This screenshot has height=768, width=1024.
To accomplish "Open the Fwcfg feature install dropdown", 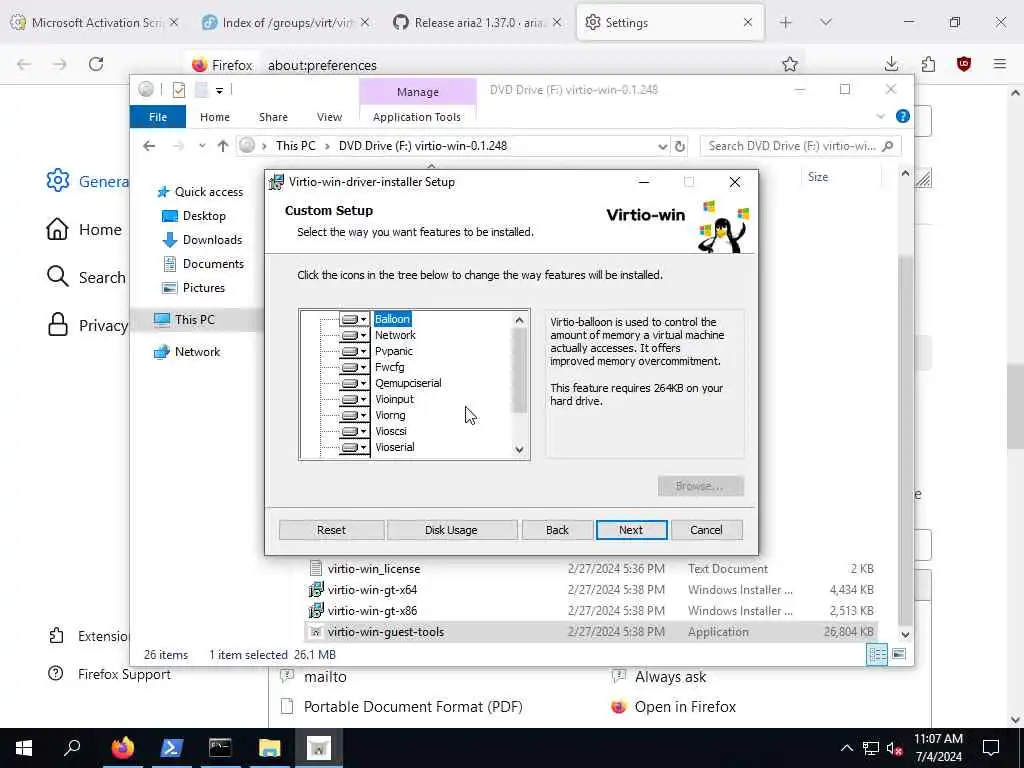I will 354,367.
